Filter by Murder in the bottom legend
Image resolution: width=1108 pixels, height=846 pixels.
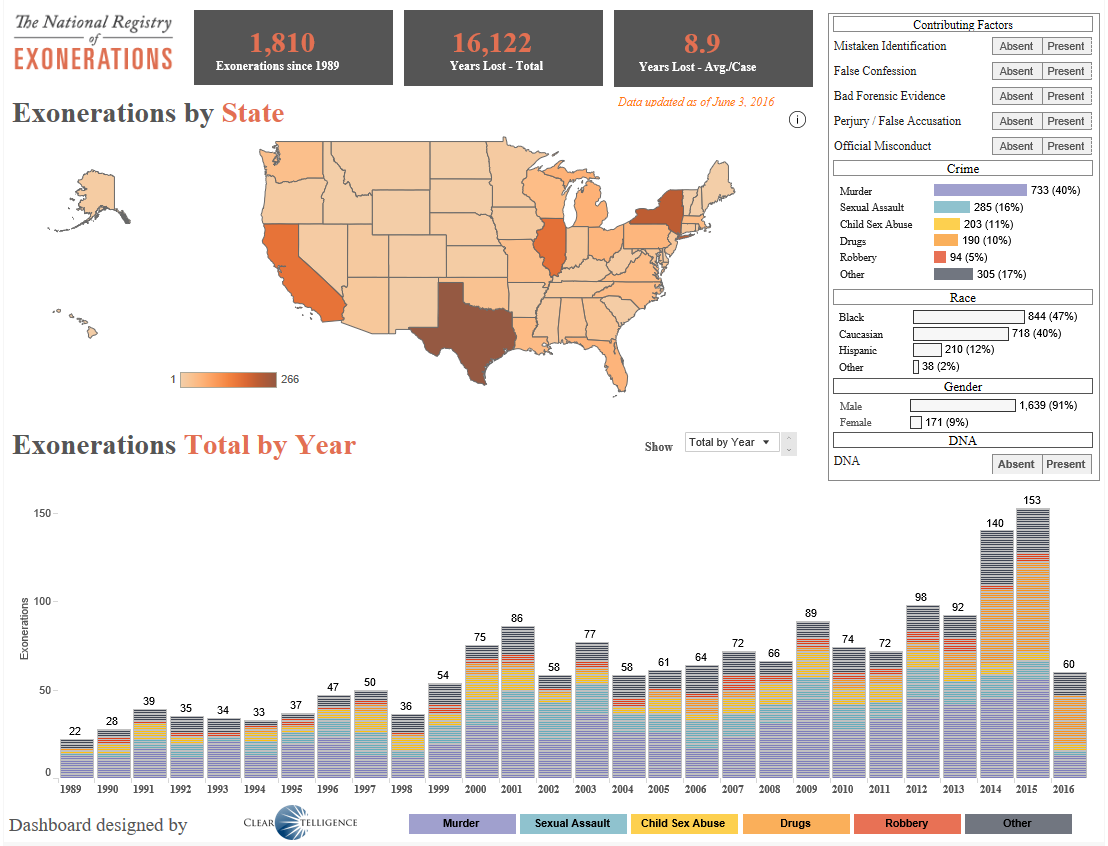[x=461, y=824]
